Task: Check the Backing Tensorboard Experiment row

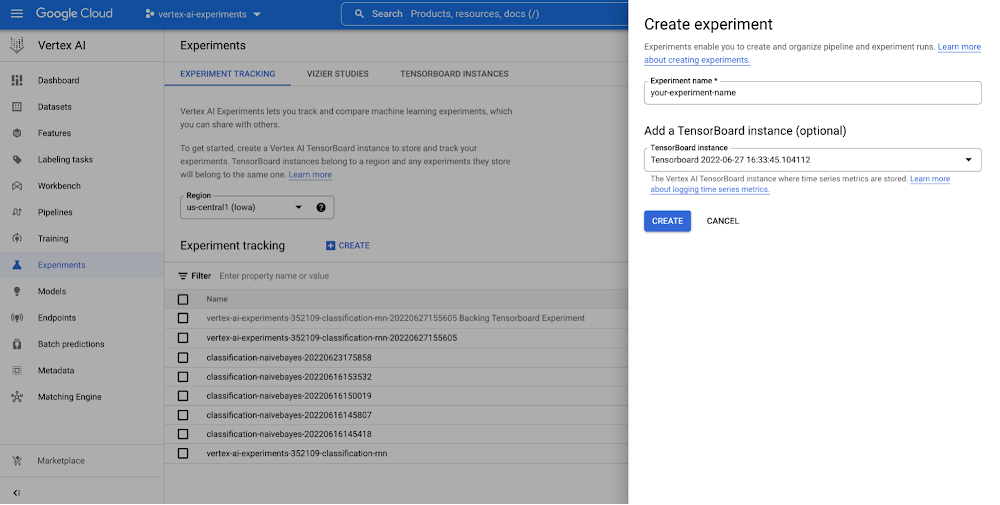Action: point(183,318)
